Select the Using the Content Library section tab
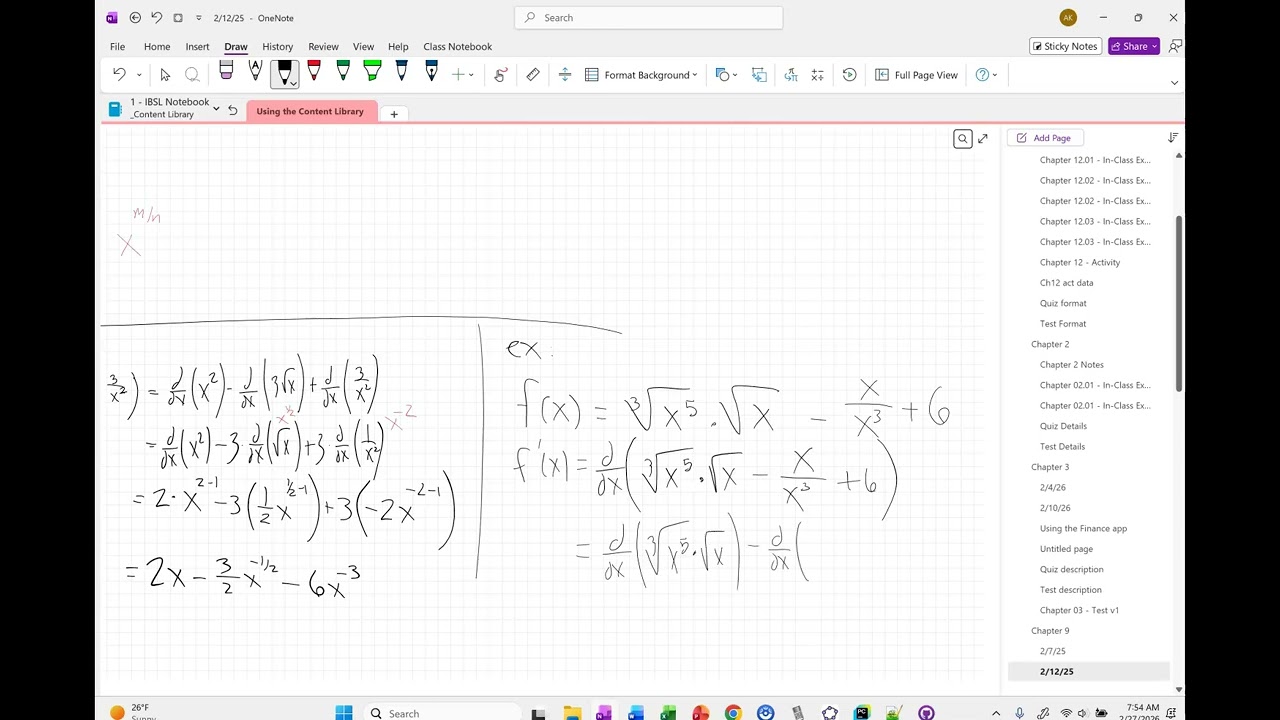Viewport: 1280px width, 720px height. 311,111
